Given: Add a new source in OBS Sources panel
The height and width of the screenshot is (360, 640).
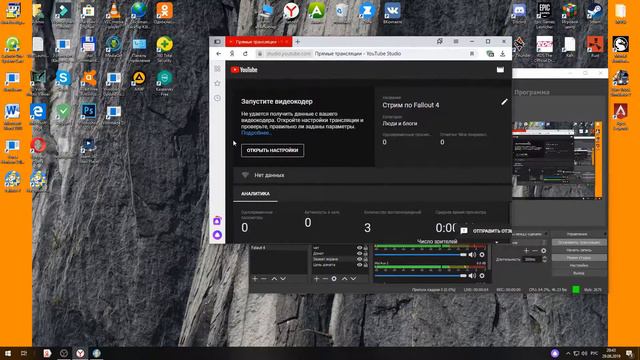Looking at the screenshot, I should coord(316,279).
